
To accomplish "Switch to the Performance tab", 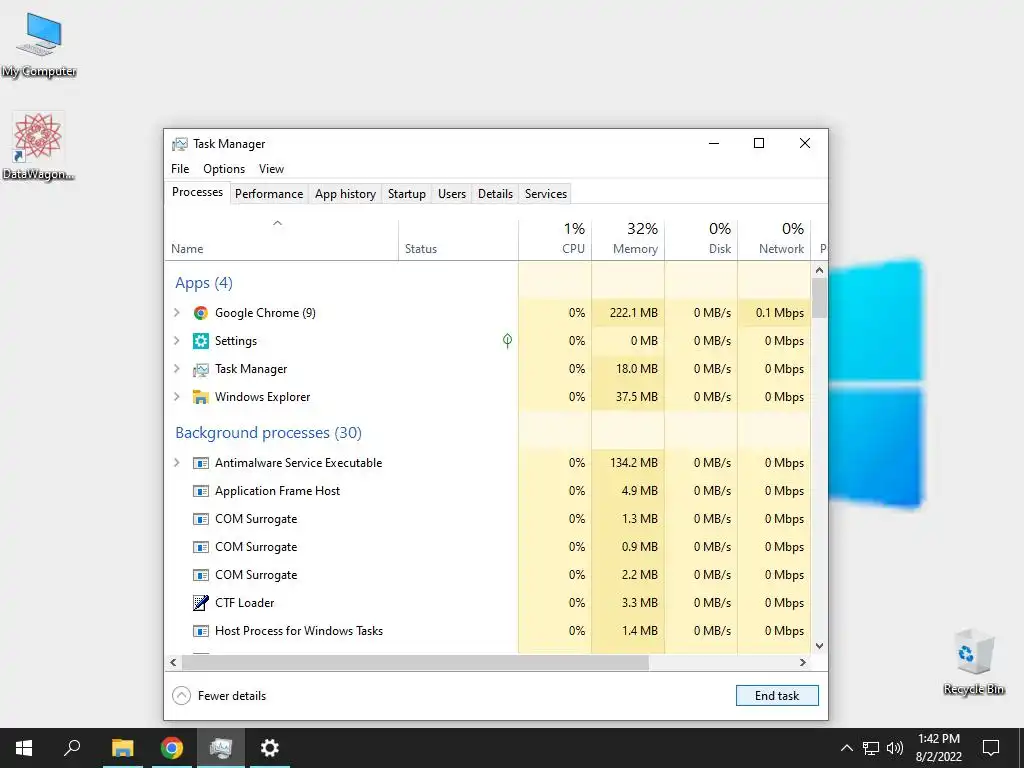I will click(269, 194).
